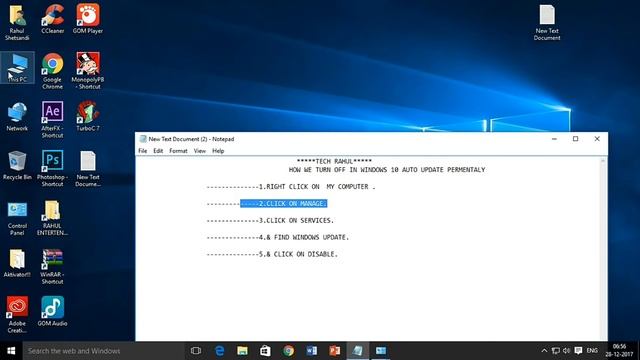Select the GOM Audio desktop icon
Screen dimensions: 640x360
click(x=53, y=311)
